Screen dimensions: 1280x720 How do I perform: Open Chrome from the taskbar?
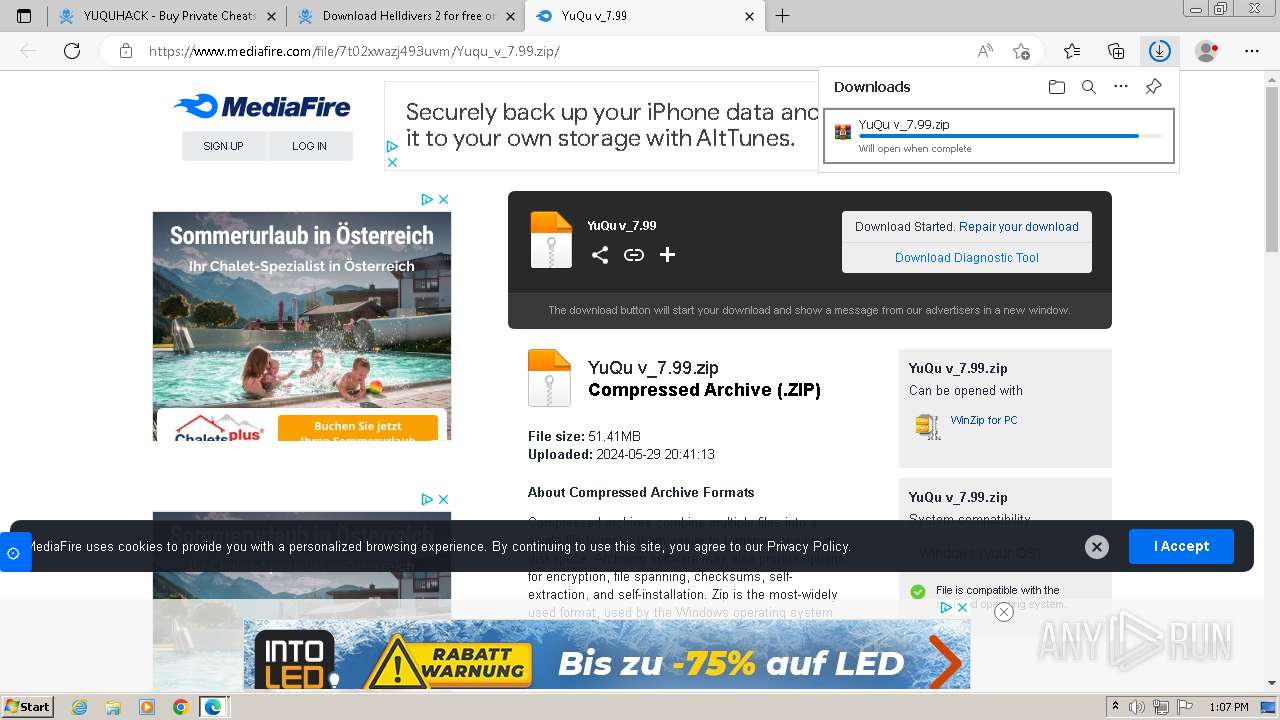(x=180, y=707)
